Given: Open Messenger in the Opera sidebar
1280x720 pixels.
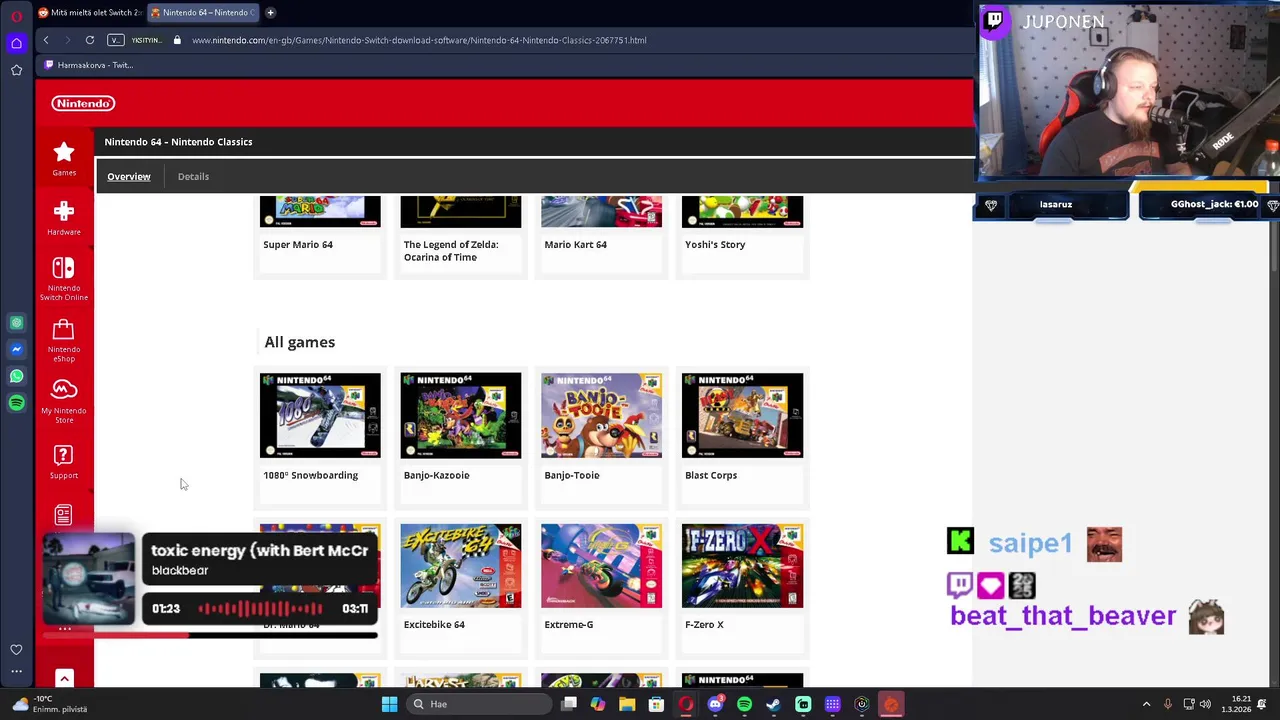Looking at the screenshot, I should (16, 349).
